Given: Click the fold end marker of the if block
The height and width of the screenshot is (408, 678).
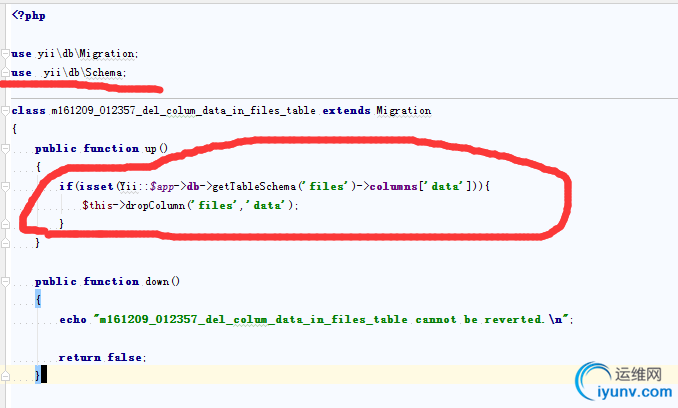Looking at the screenshot, I should 5,224.
